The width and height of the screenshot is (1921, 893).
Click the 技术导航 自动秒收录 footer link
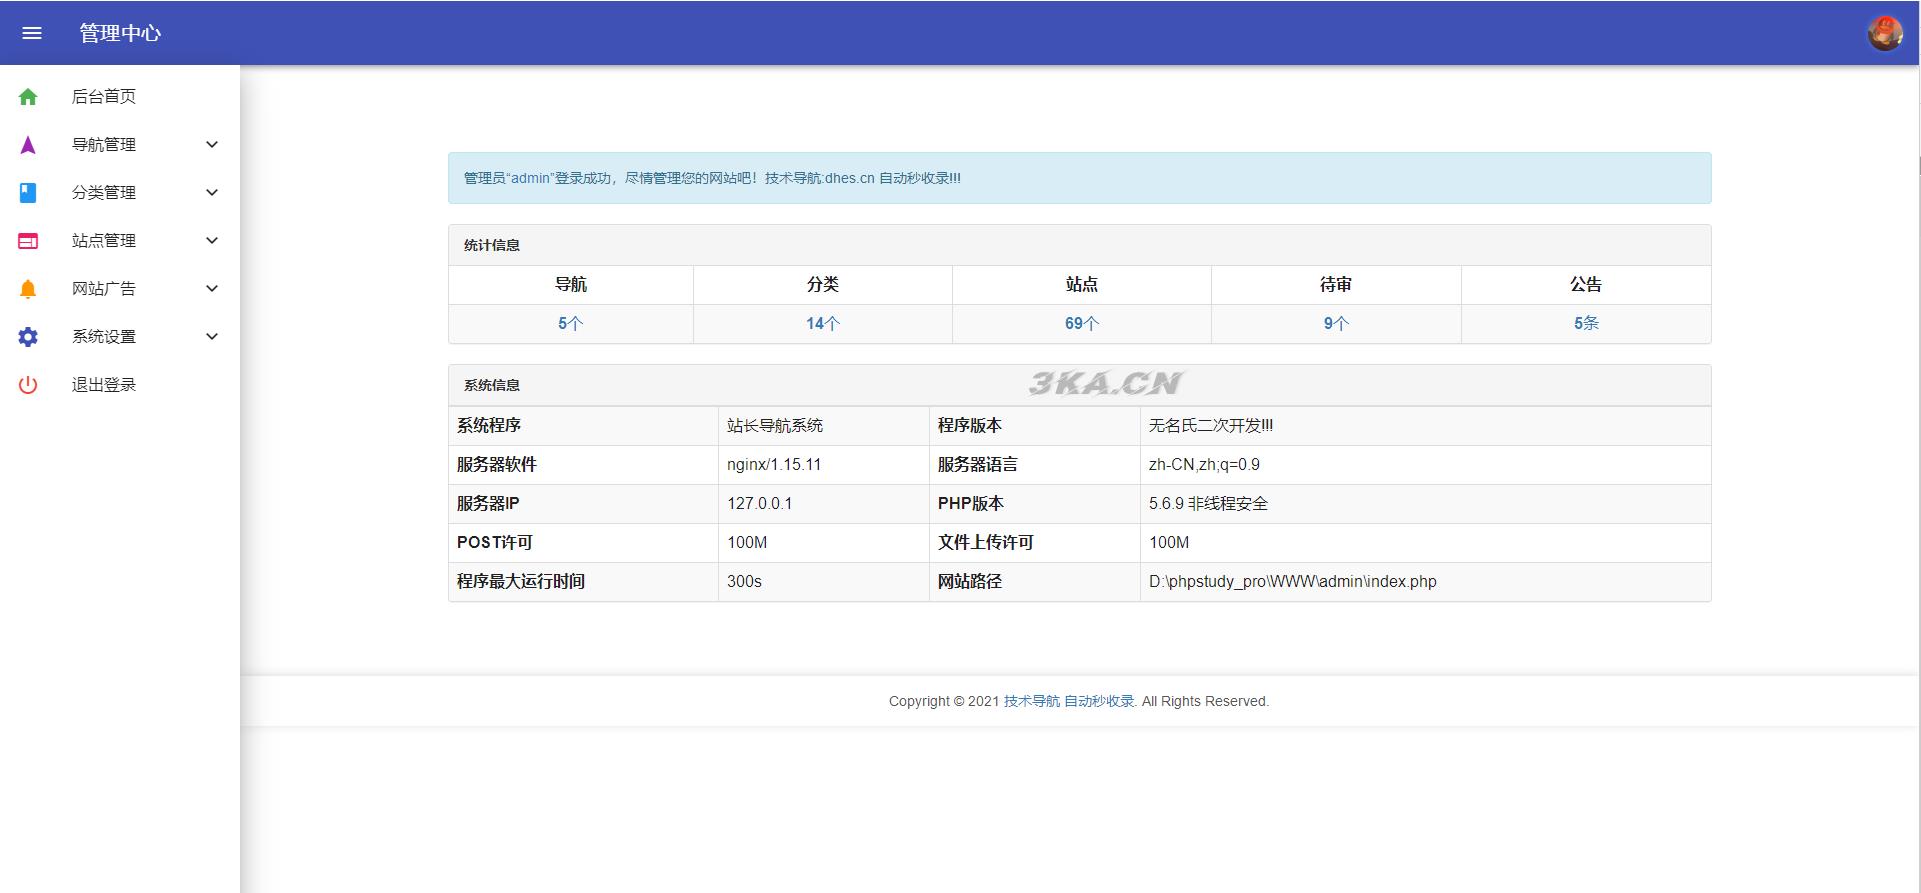point(1068,701)
